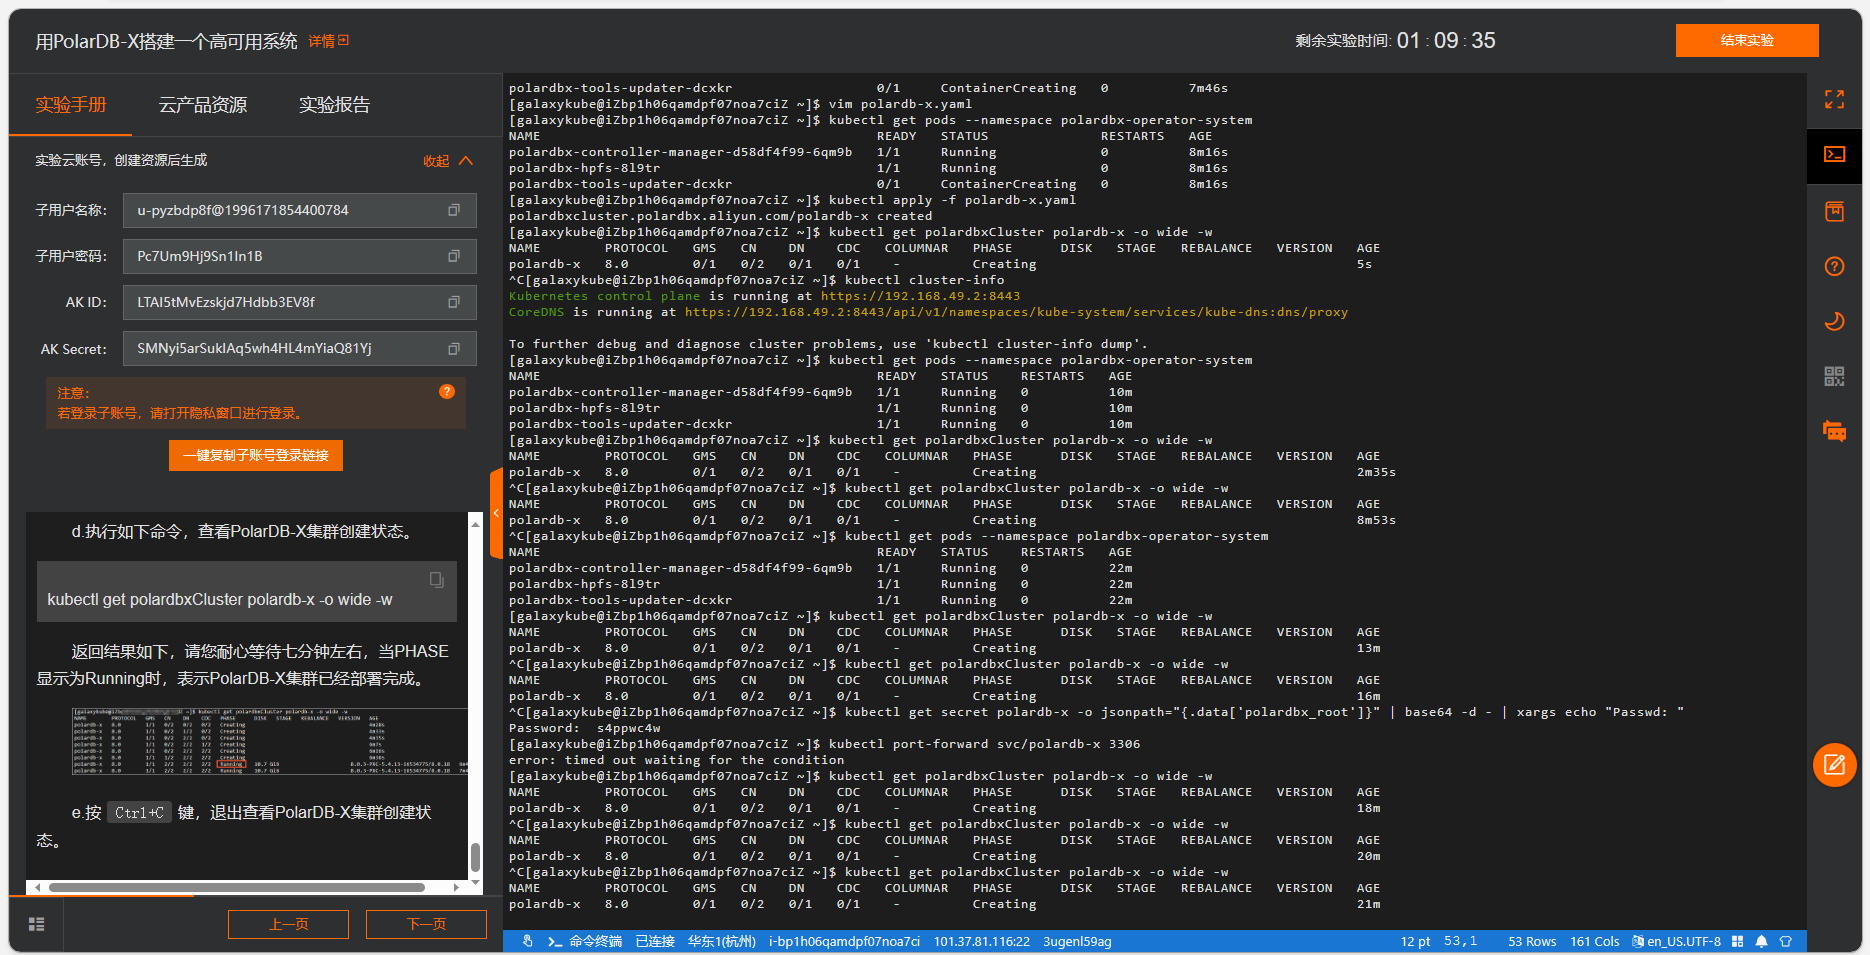The image size is (1870, 955).
Task: Click the orange help icon in the notice box
Action: point(447,392)
